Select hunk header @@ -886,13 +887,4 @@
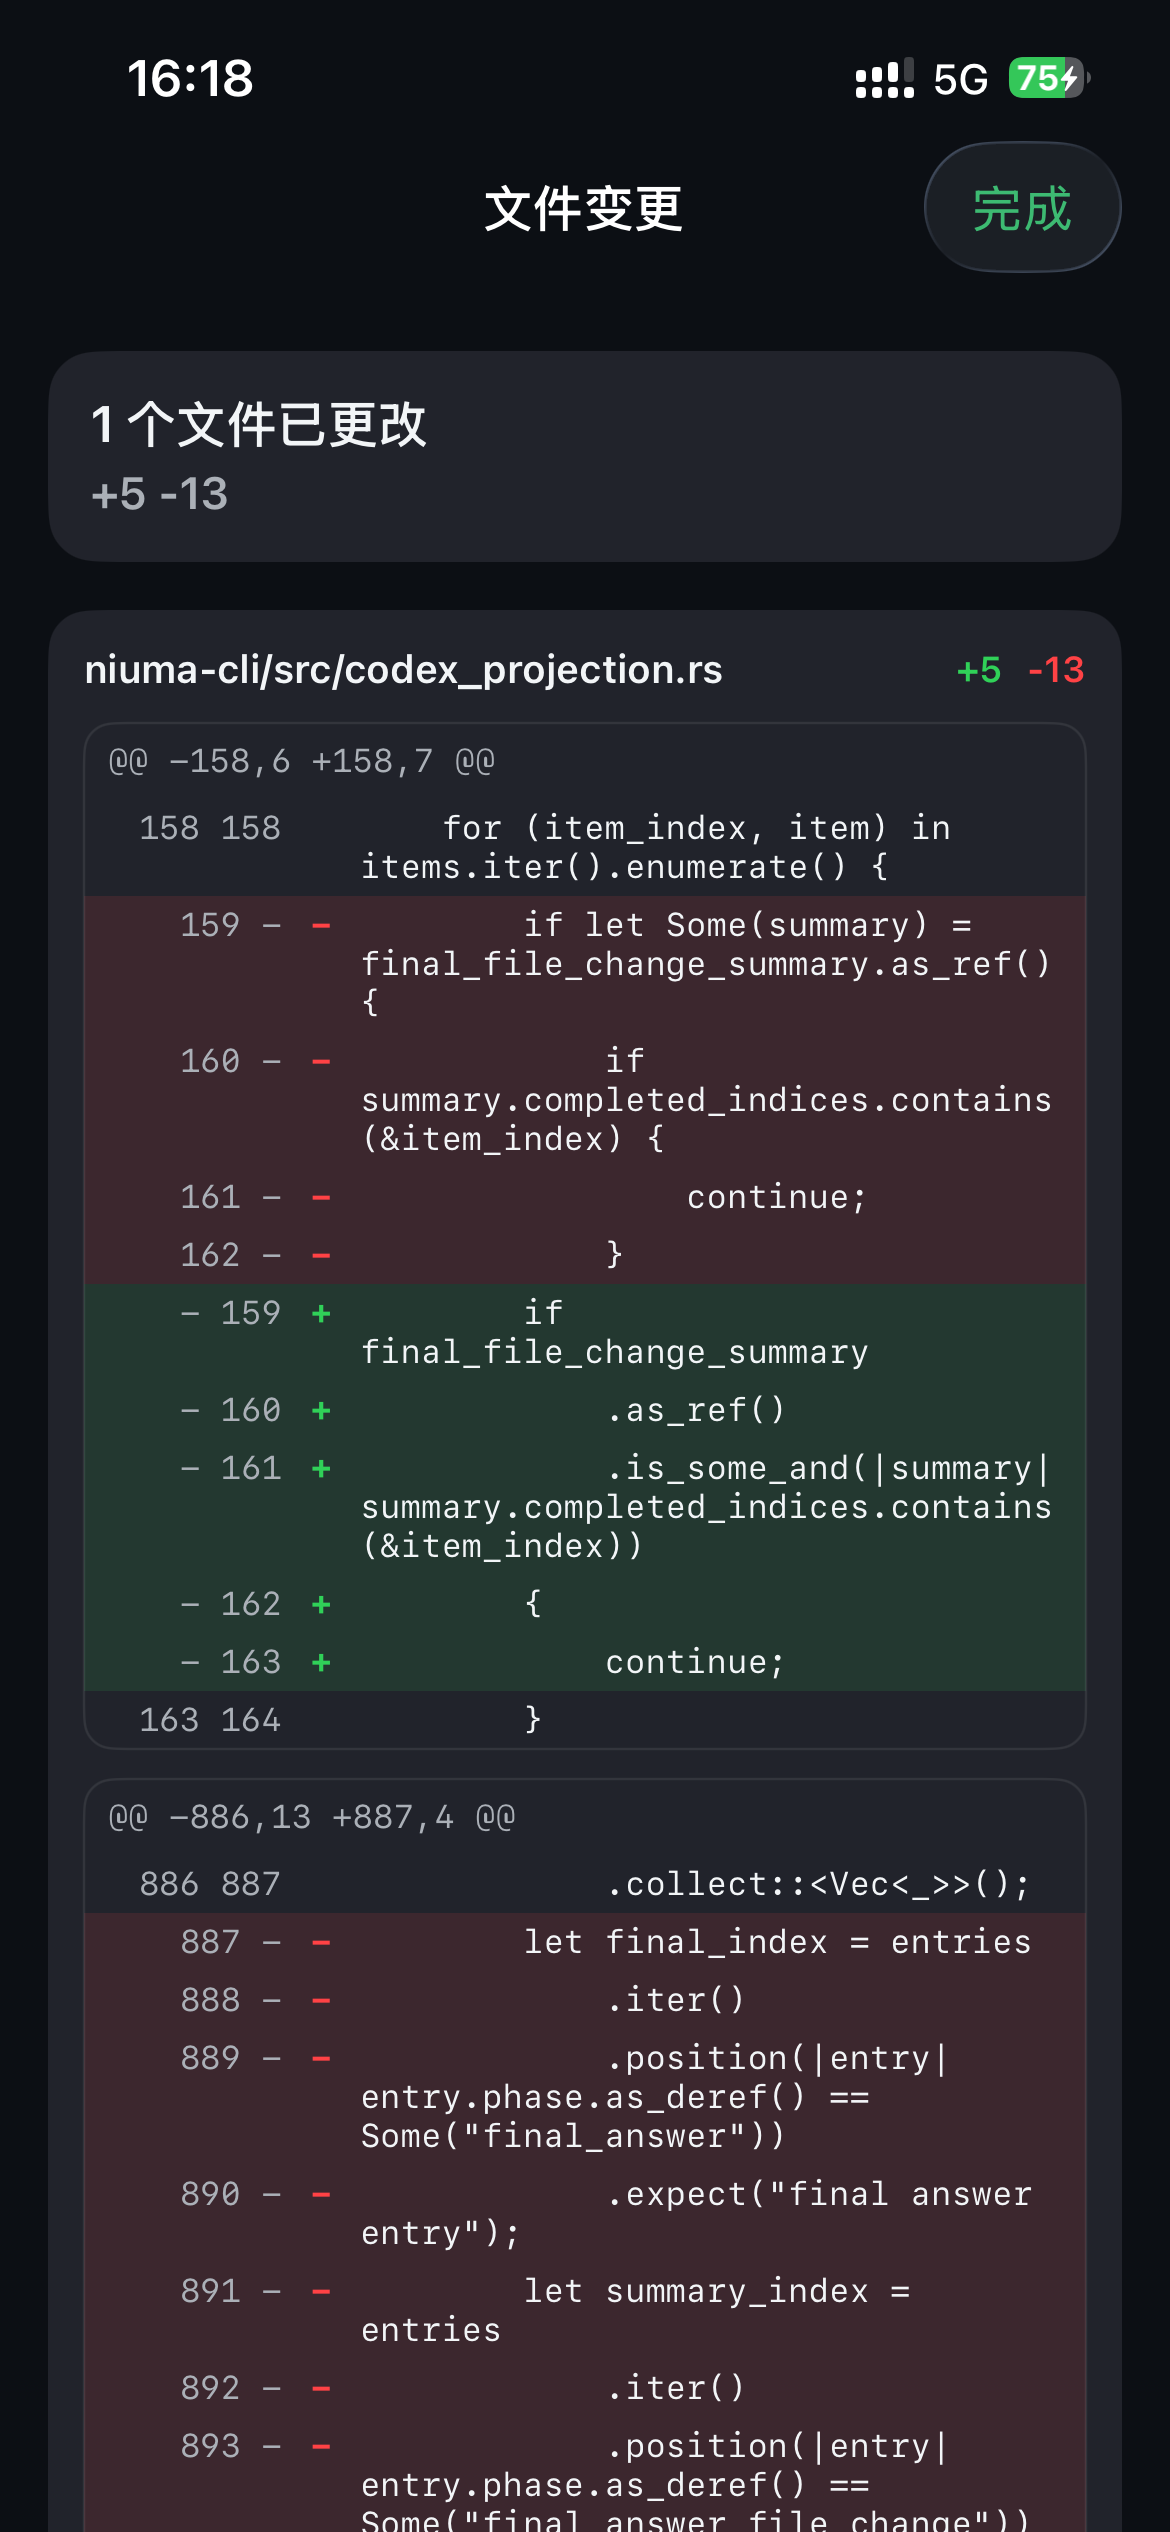 (x=312, y=1817)
